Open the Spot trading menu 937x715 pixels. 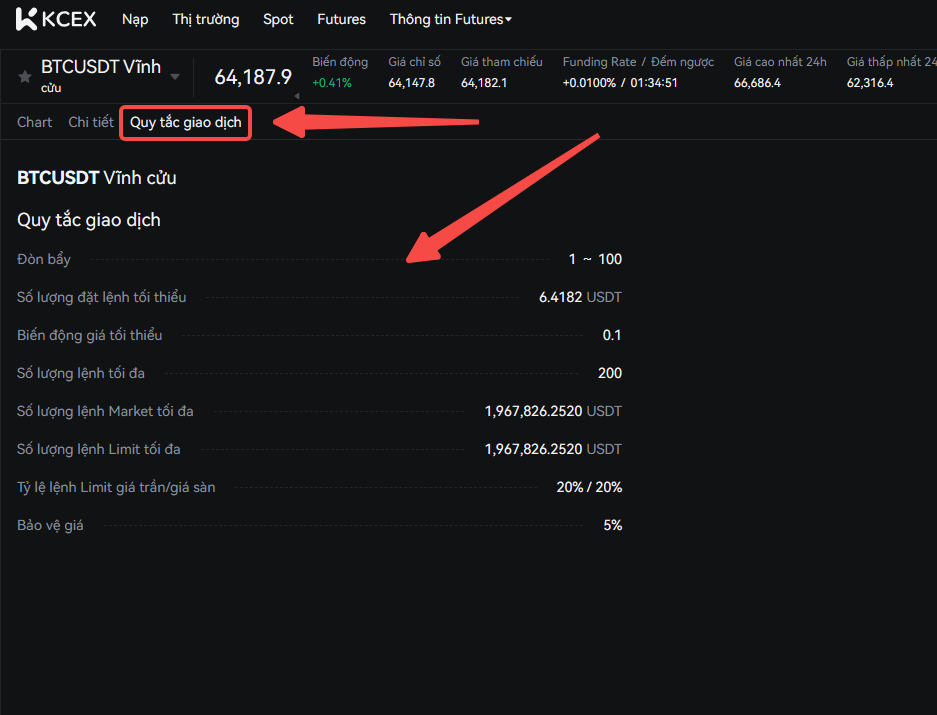tap(278, 19)
